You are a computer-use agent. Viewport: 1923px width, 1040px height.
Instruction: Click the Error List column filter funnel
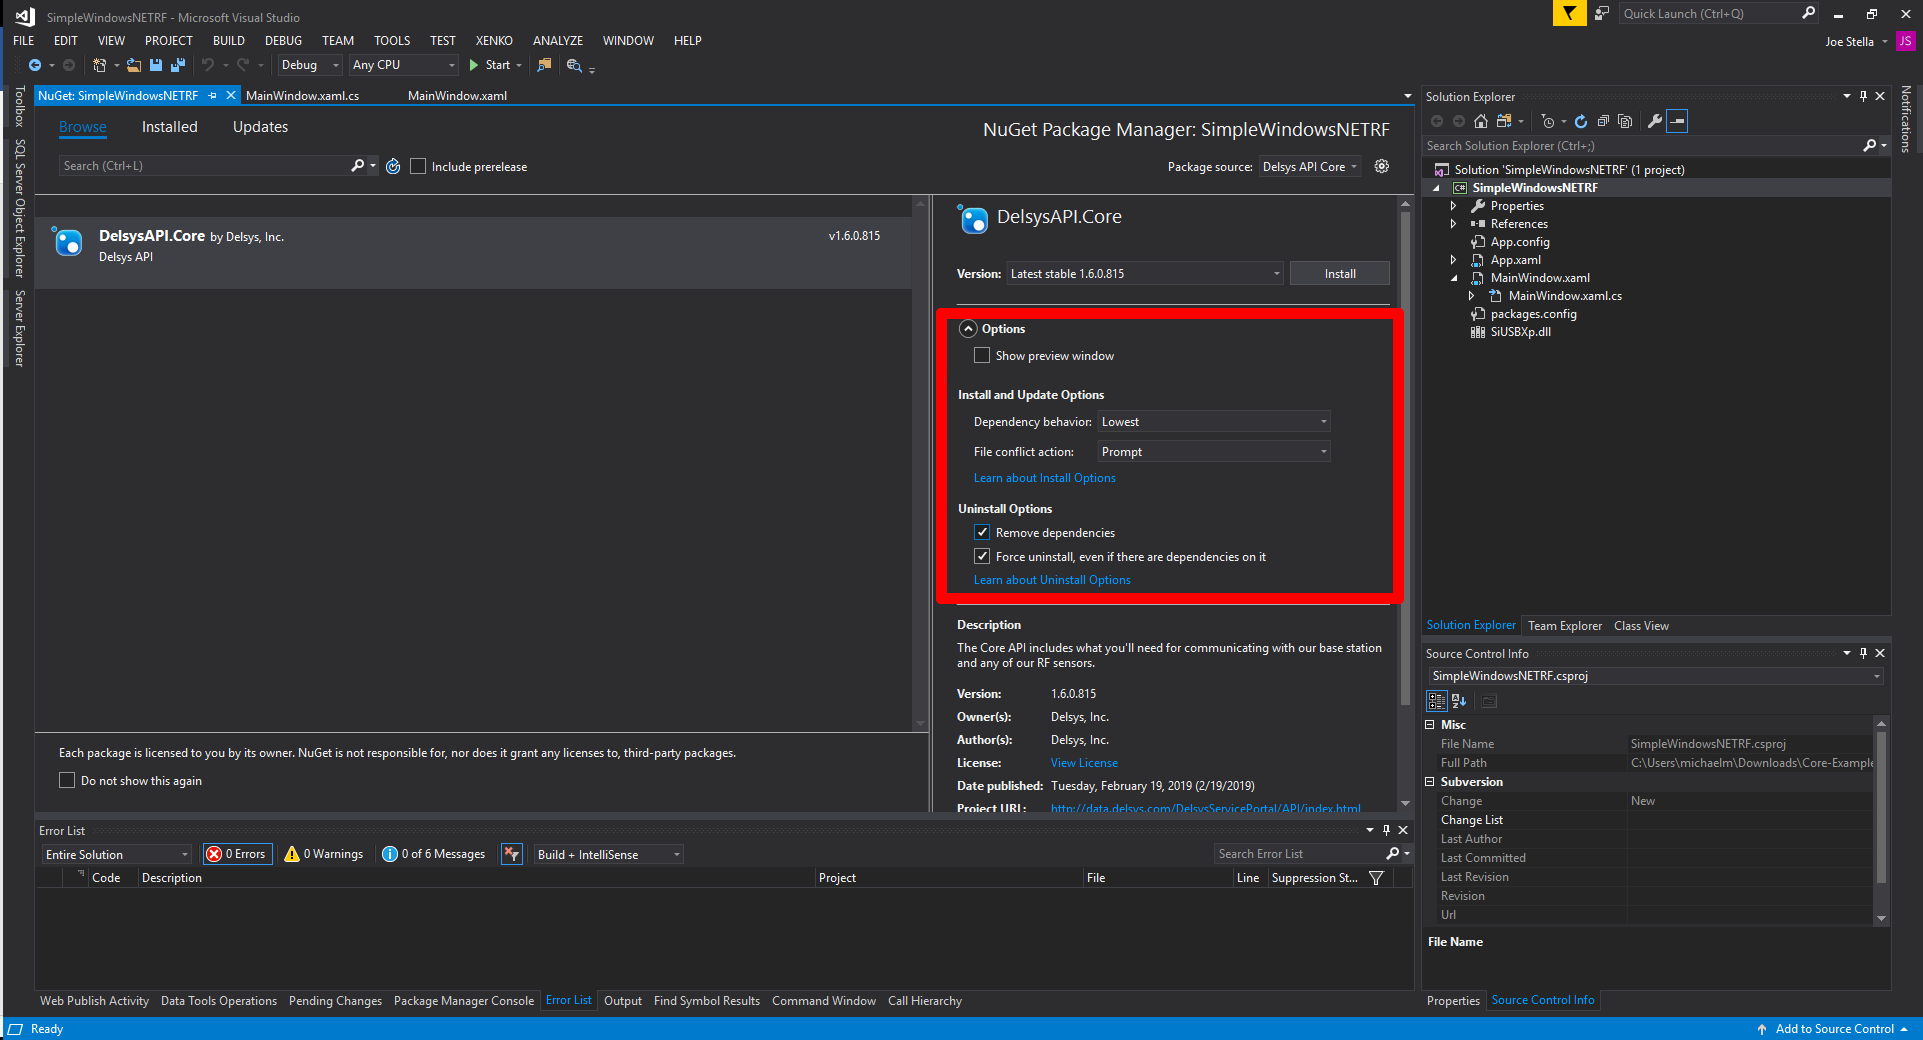(1376, 878)
